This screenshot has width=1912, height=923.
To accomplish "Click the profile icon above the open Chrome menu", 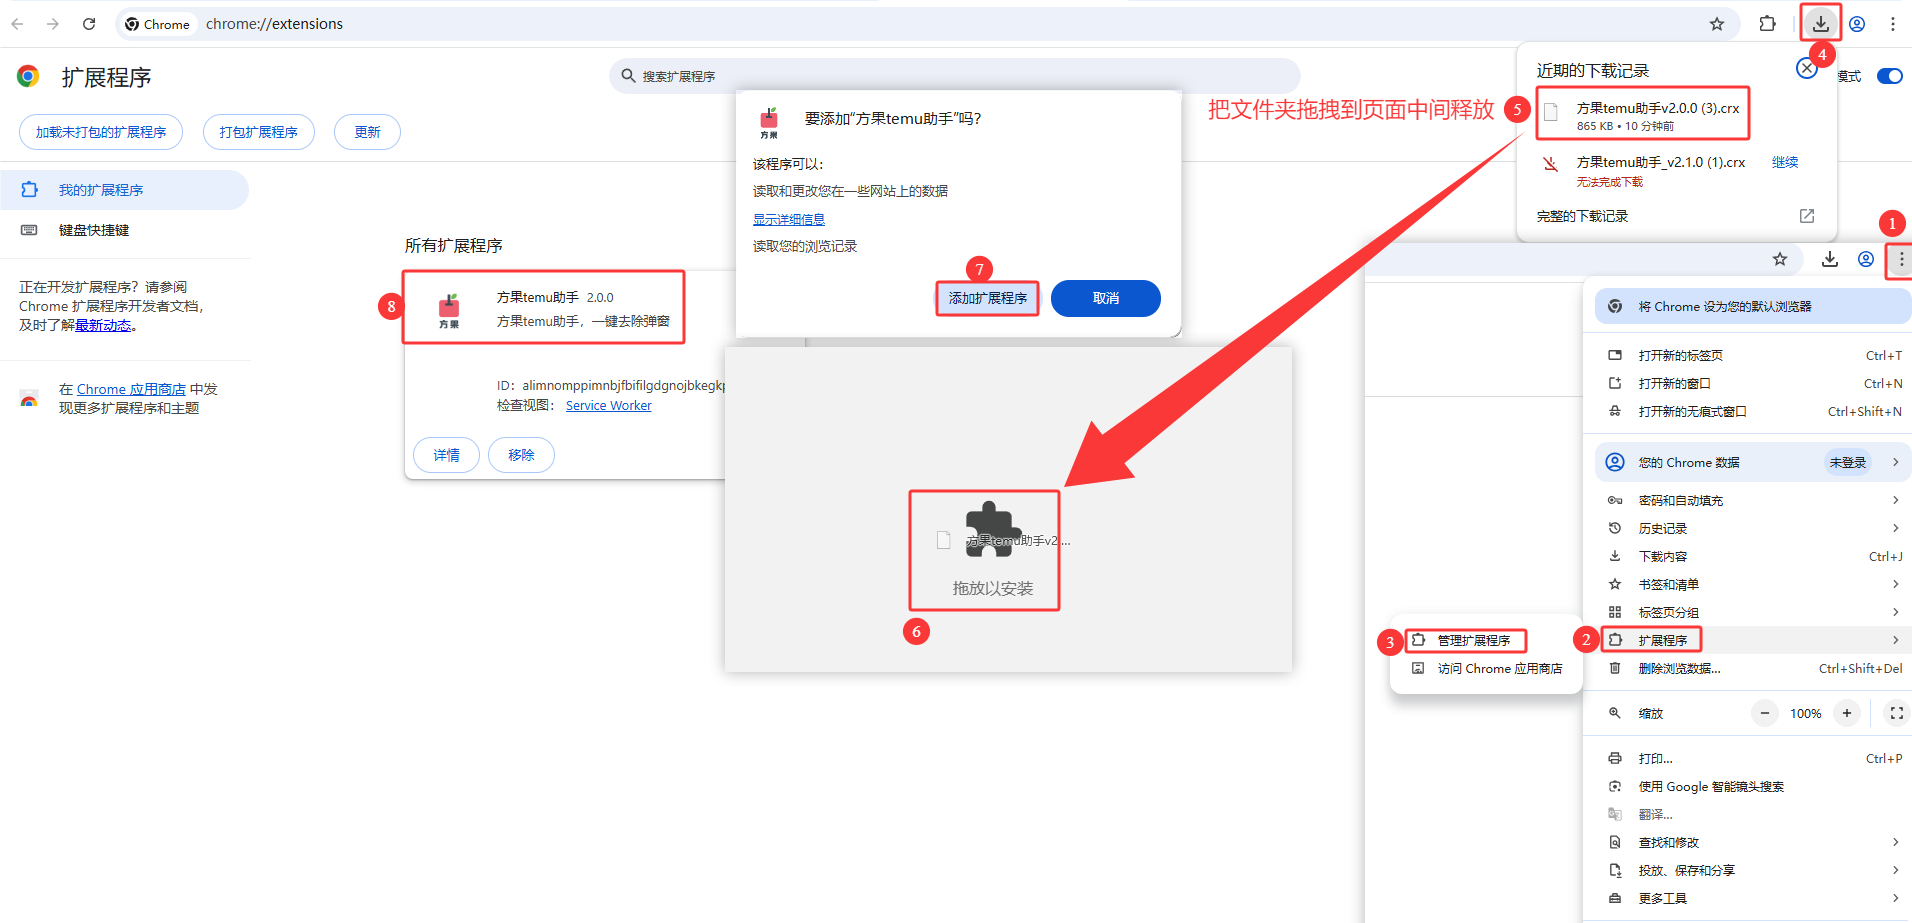I will [1866, 260].
